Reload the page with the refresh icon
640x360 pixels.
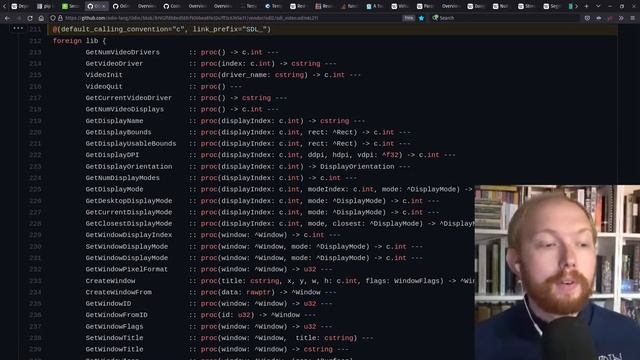click(30, 18)
